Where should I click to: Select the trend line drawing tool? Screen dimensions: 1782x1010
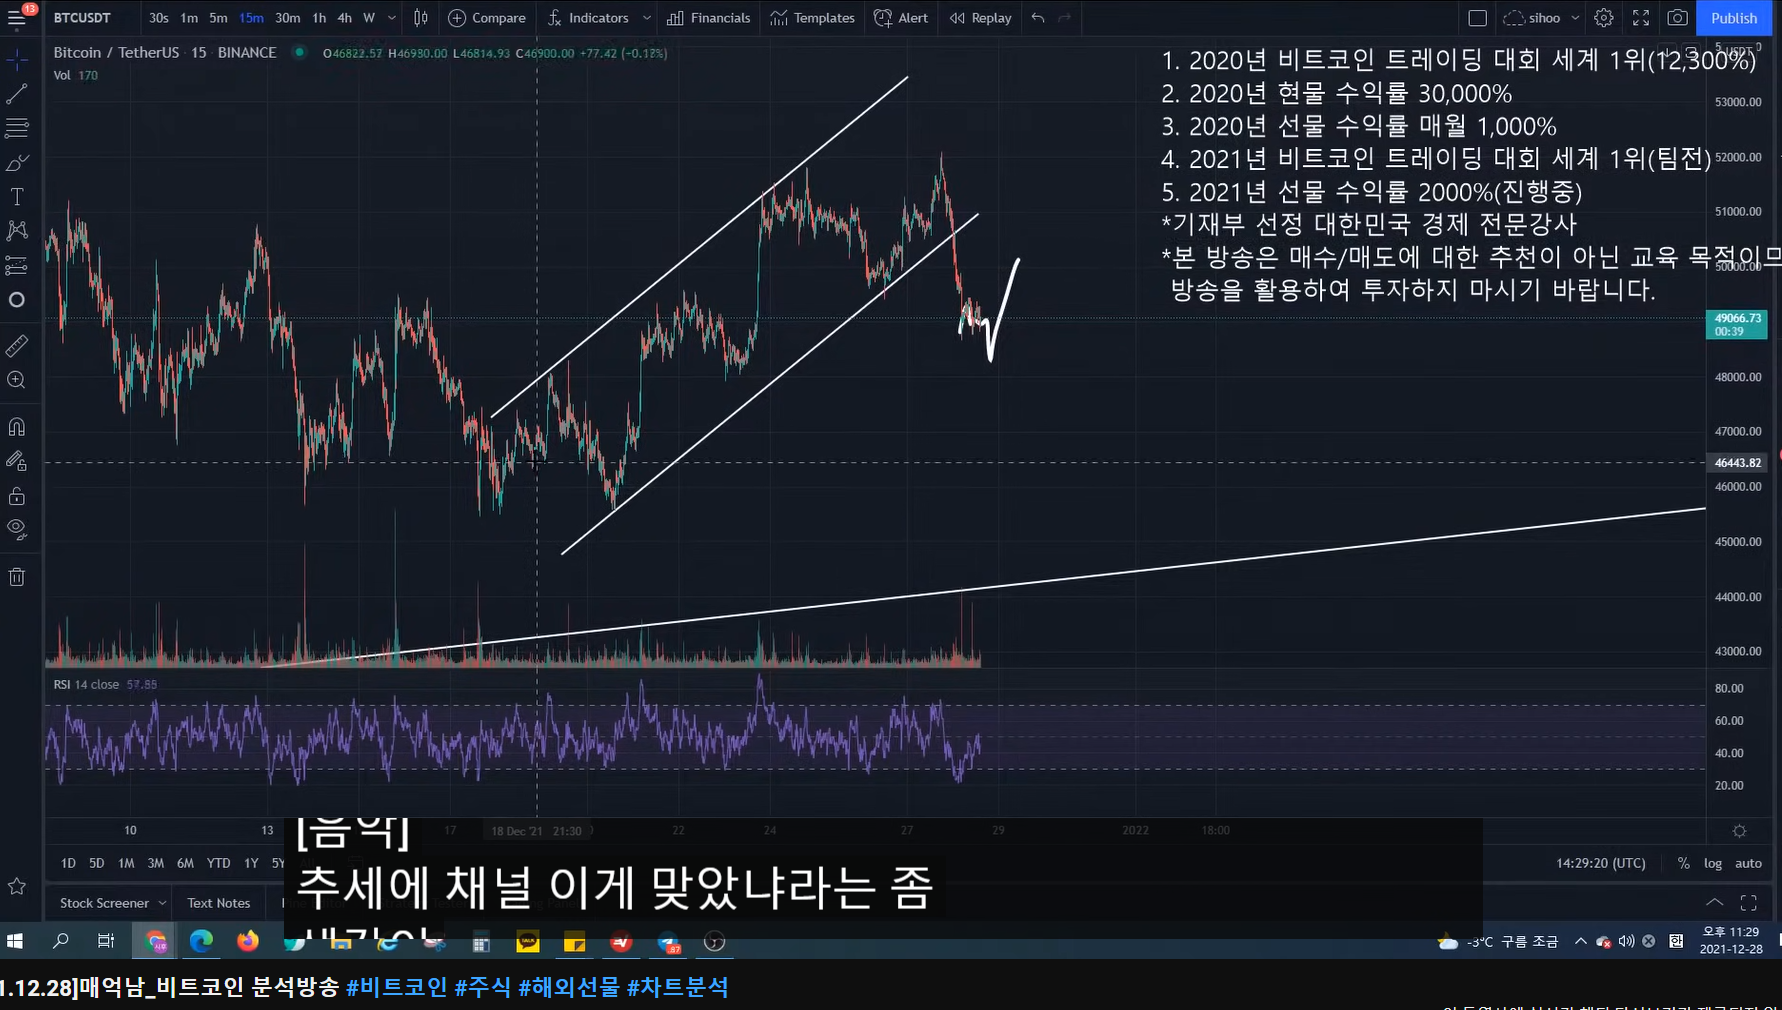(17, 95)
